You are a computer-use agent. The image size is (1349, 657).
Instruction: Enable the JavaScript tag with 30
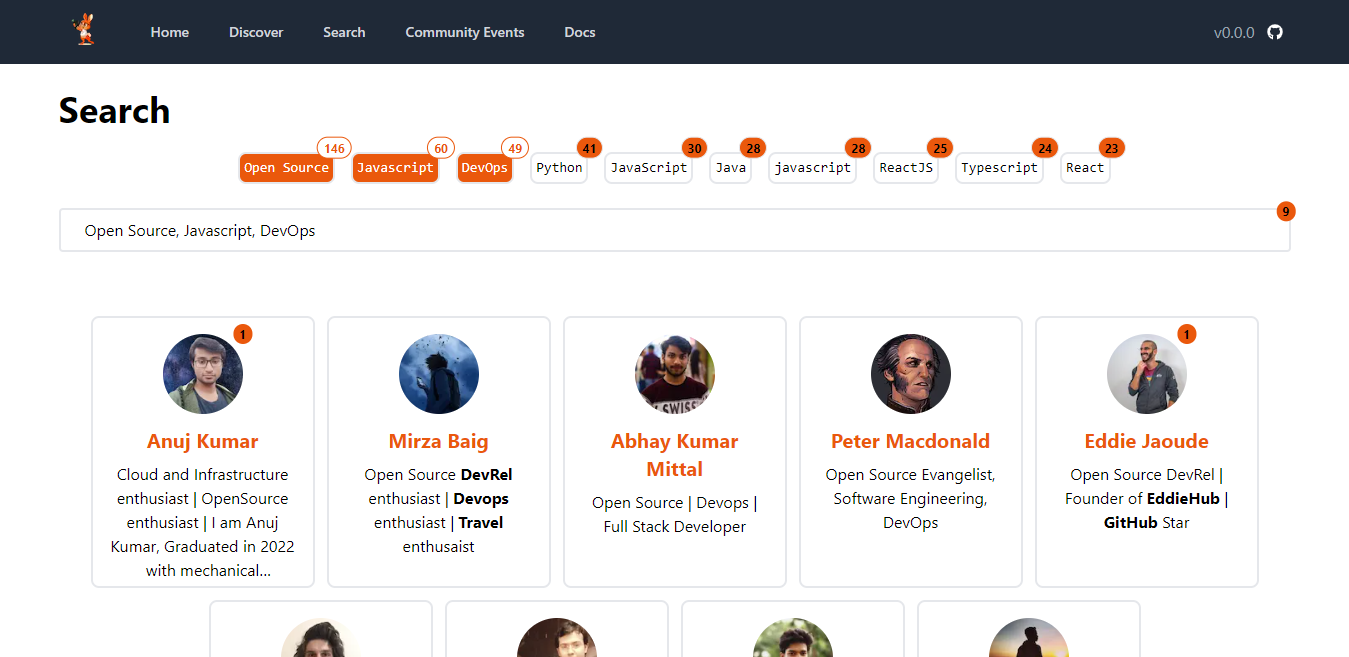649,168
